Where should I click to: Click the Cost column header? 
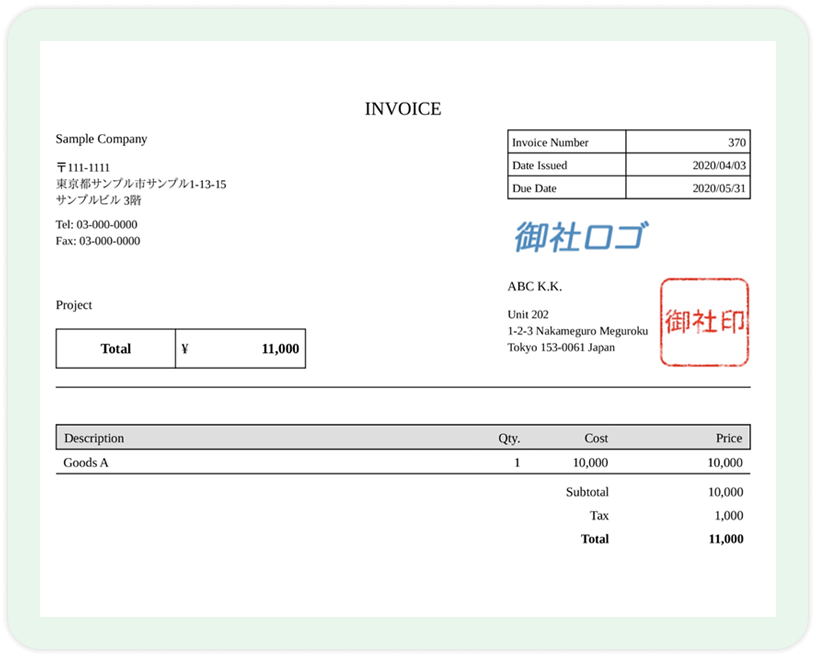596,438
